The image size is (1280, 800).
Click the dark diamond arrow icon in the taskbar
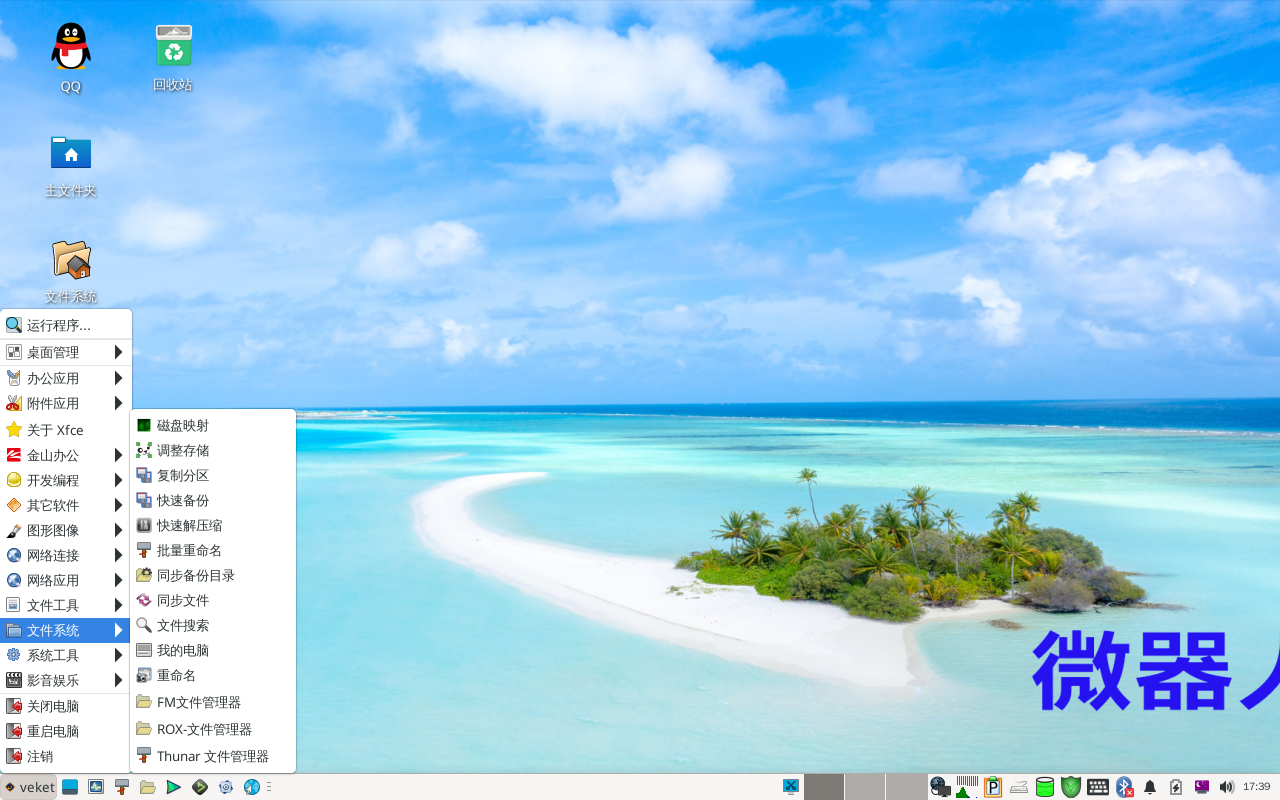click(200, 787)
